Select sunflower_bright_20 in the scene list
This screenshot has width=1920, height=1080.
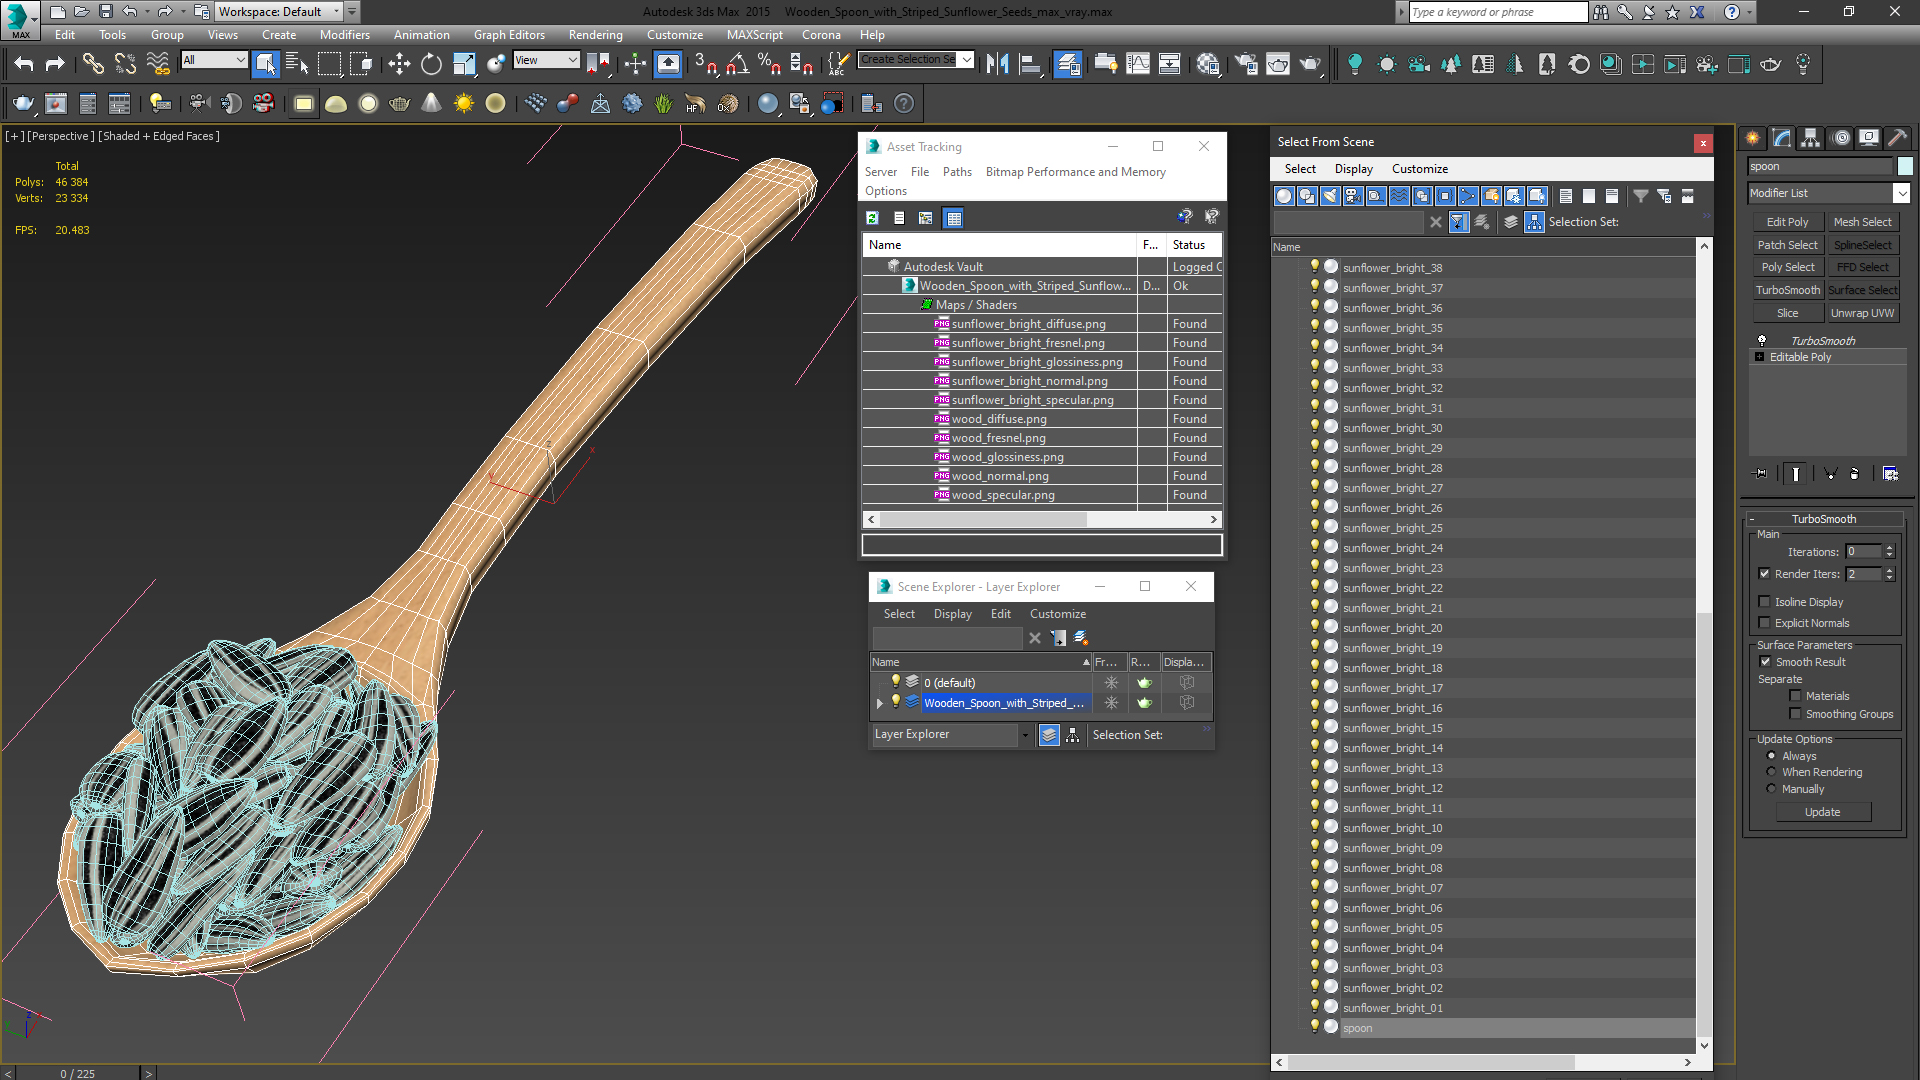[1392, 628]
